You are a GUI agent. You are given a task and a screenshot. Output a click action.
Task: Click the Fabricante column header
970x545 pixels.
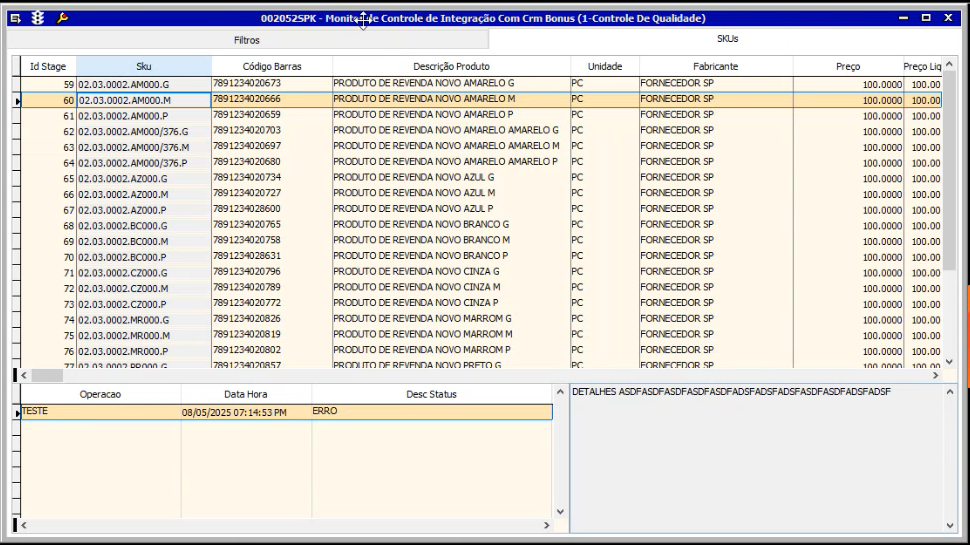[x=715, y=66]
